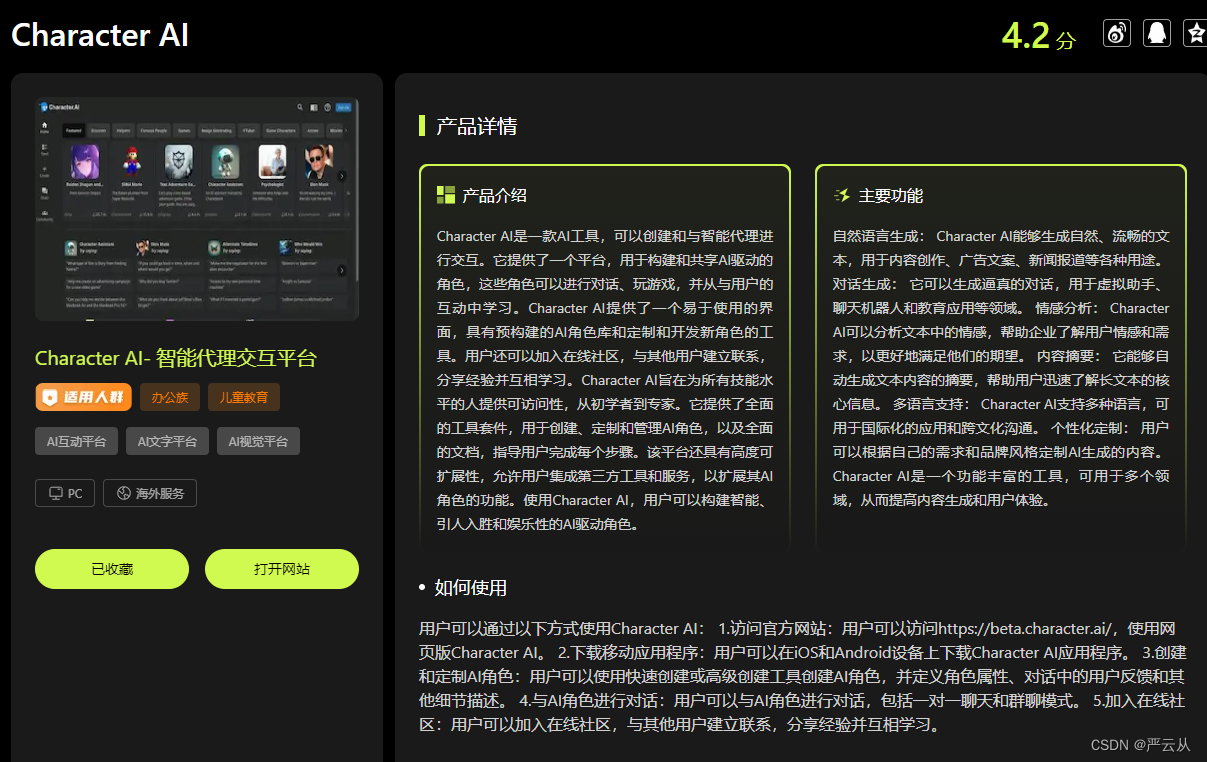The width and height of the screenshot is (1207, 762).
Task: Click the grid icon beside 产品介绍
Action: click(x=446, y=195)
